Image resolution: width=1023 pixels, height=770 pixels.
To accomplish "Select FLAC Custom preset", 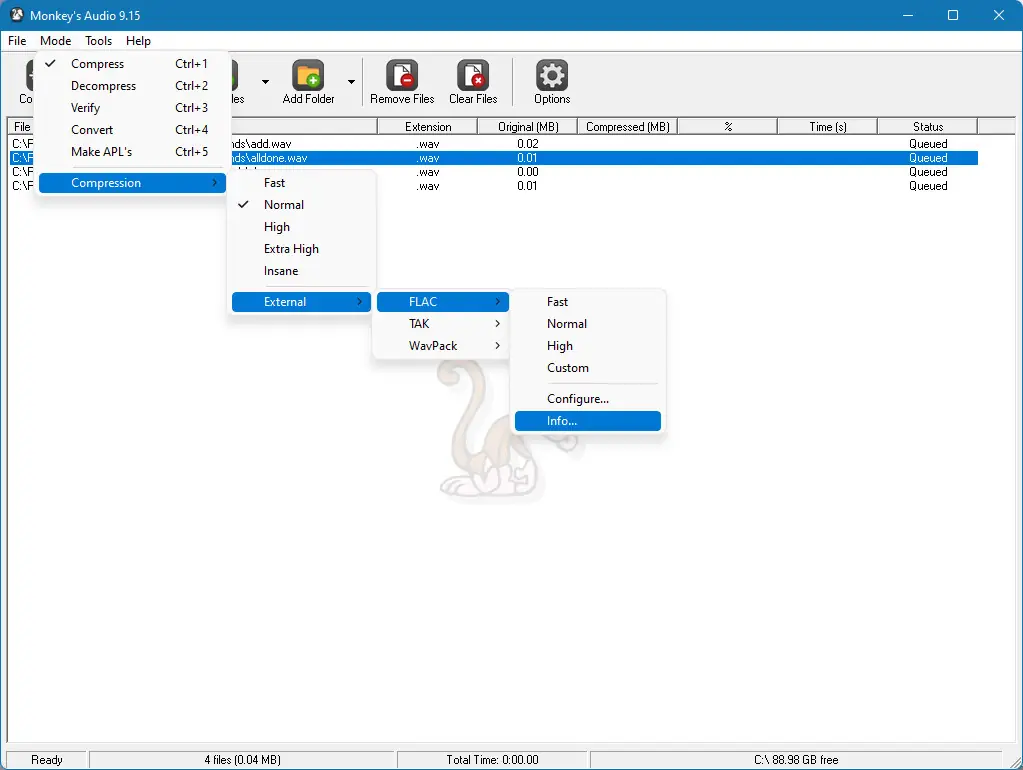I will point(588,368).
